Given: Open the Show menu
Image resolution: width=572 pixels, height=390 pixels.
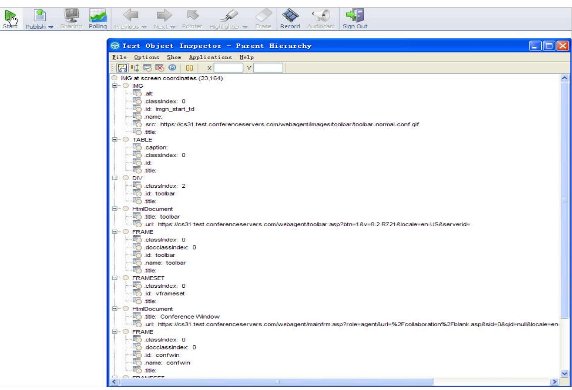Looking at the screenshot, I should pyautogui.click(x=174, y=57).
